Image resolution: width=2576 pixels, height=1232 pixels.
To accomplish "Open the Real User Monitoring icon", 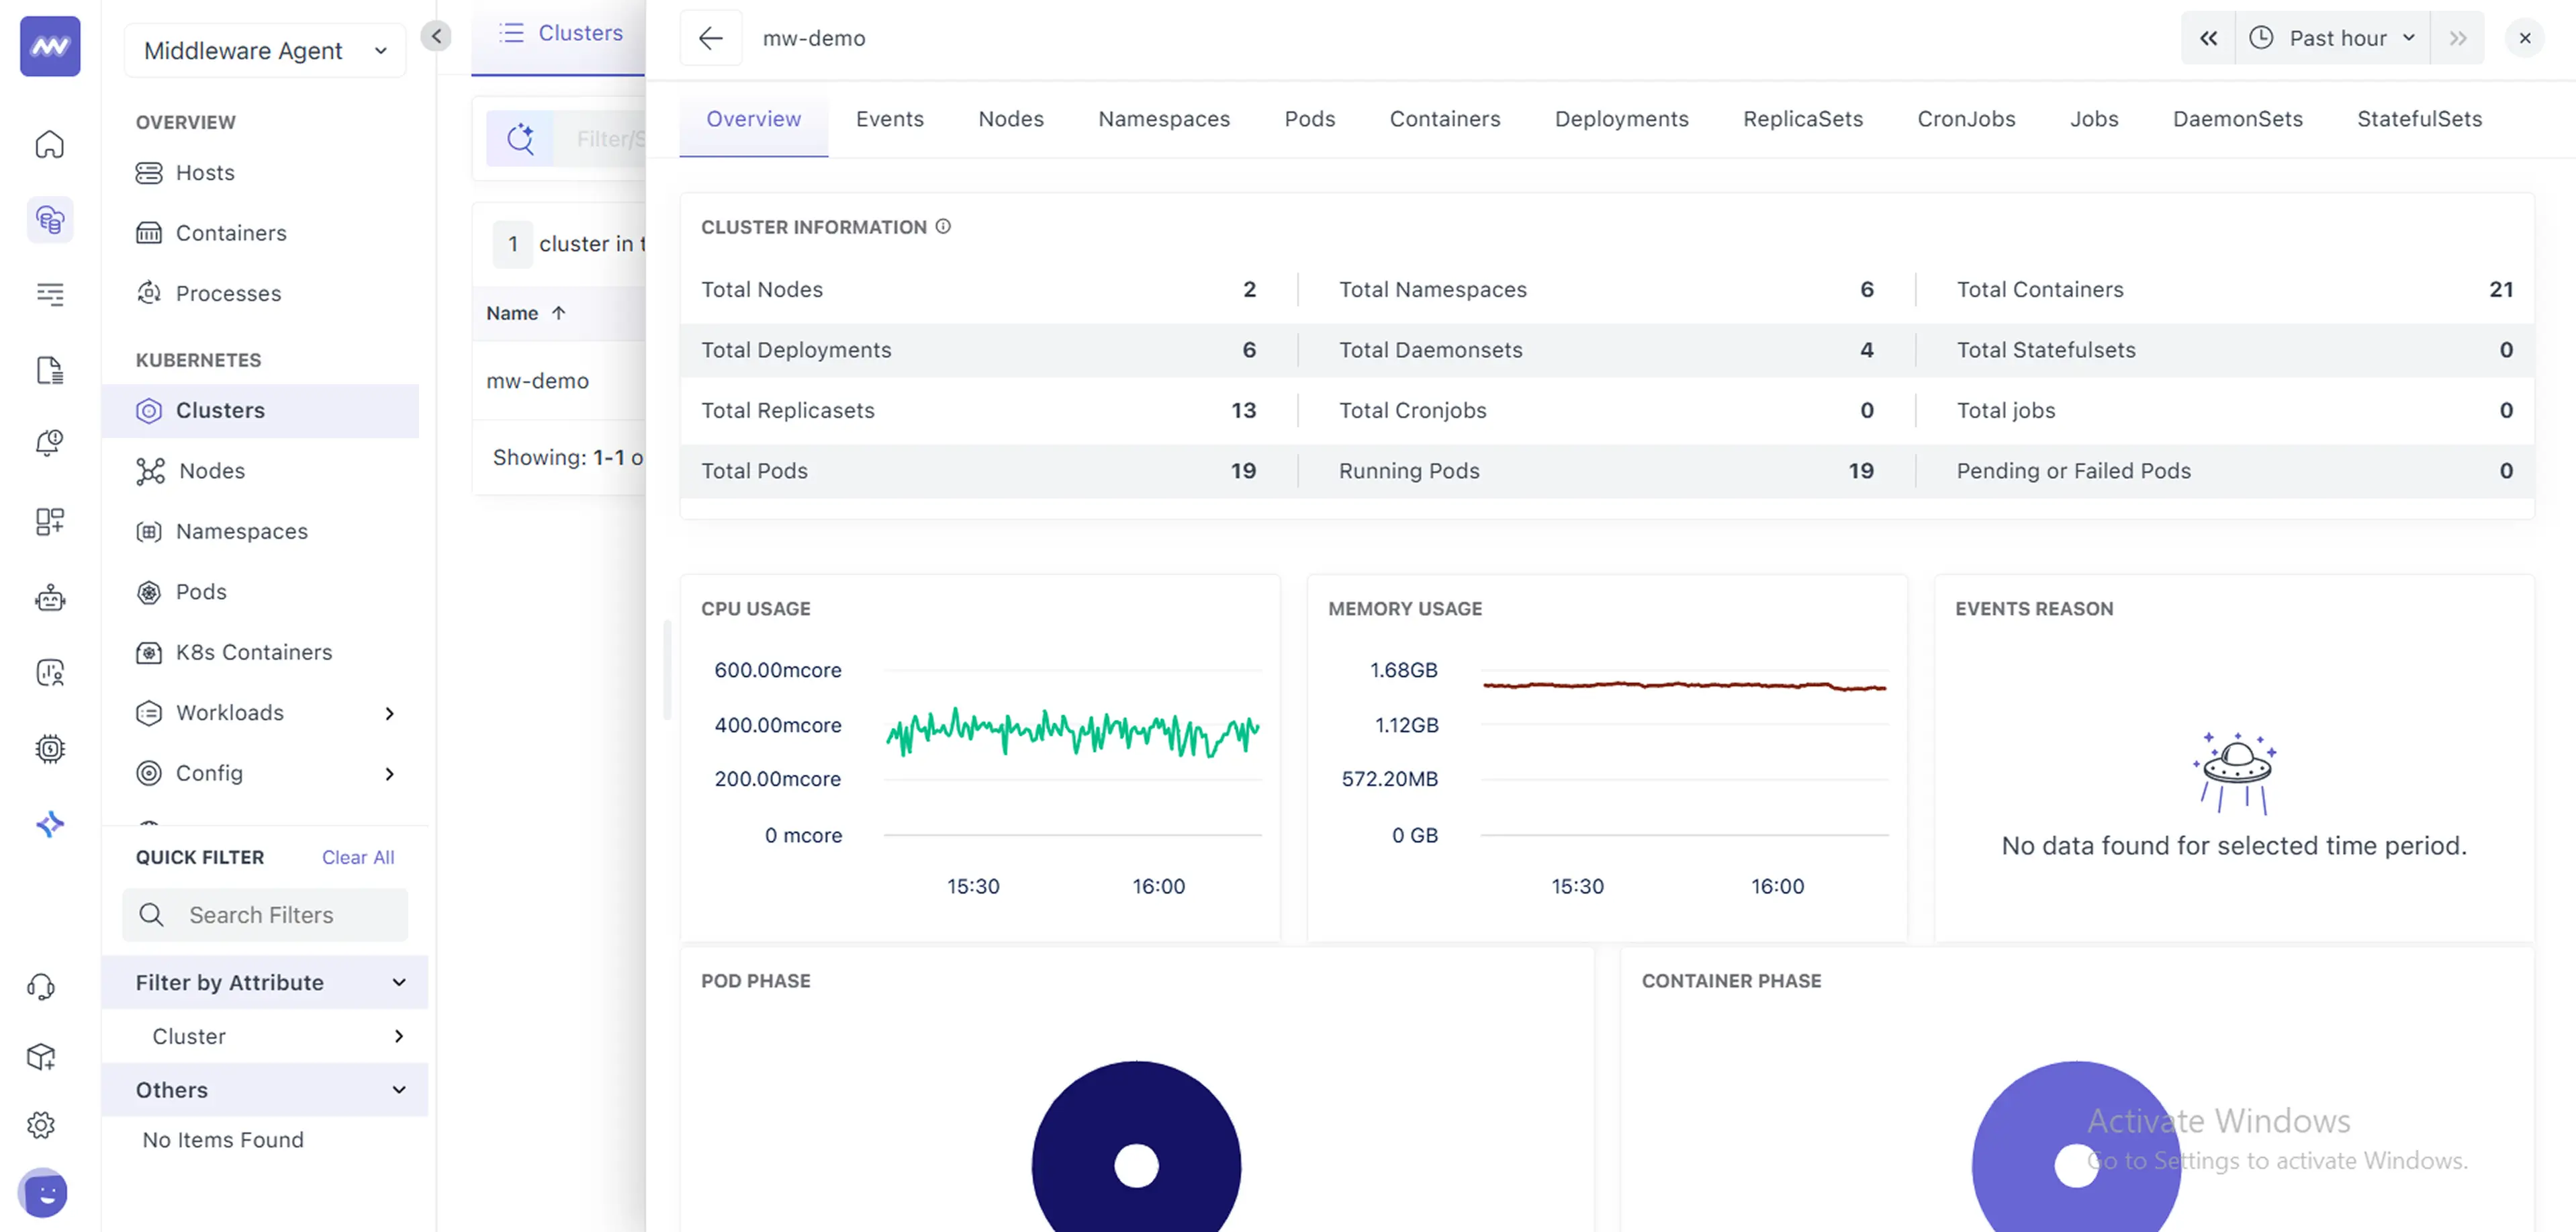I will tap(49, 672).
